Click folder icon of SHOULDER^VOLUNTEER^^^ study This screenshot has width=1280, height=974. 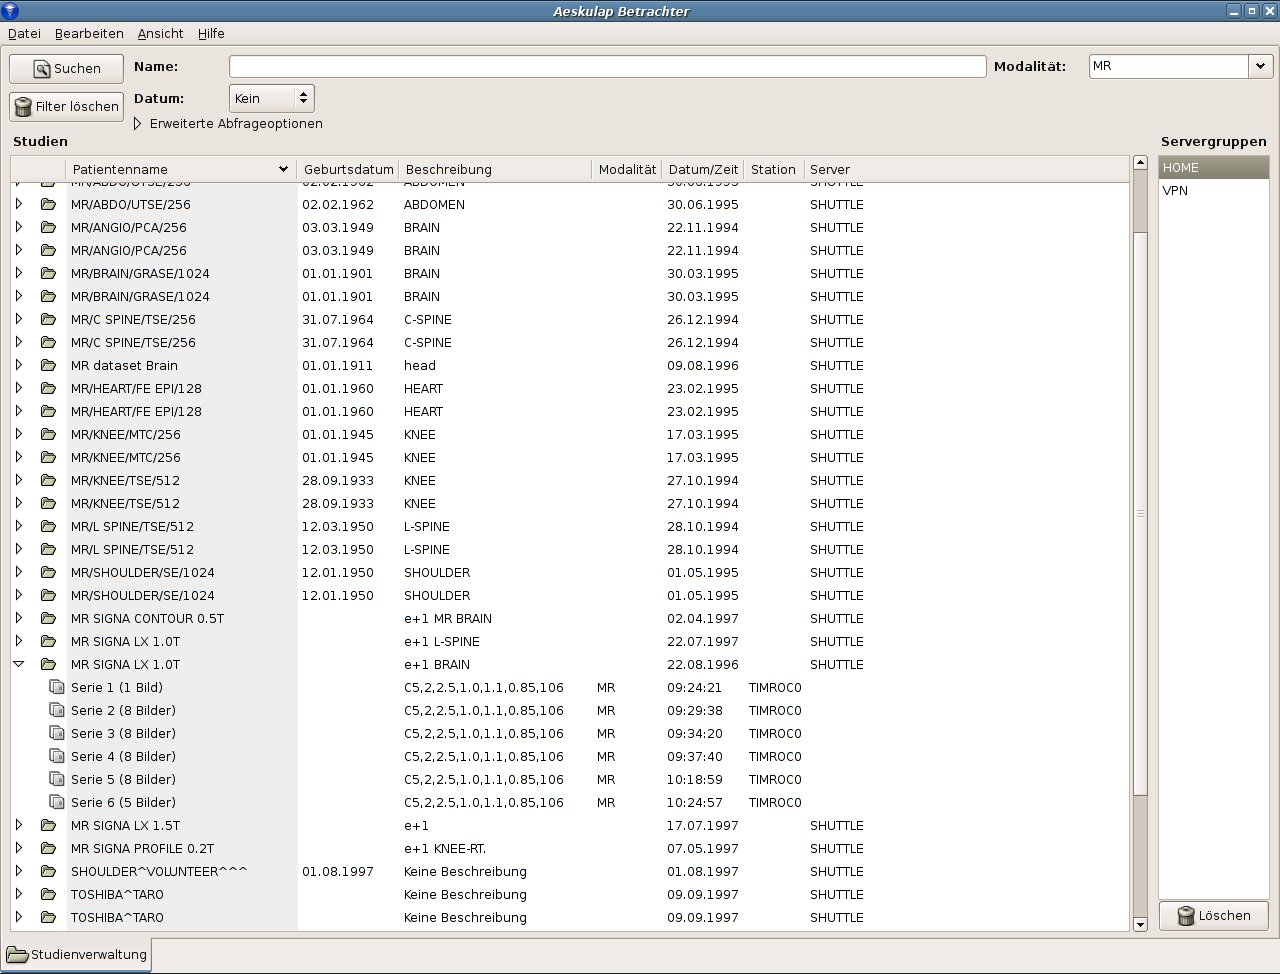(x=48, y=872)
